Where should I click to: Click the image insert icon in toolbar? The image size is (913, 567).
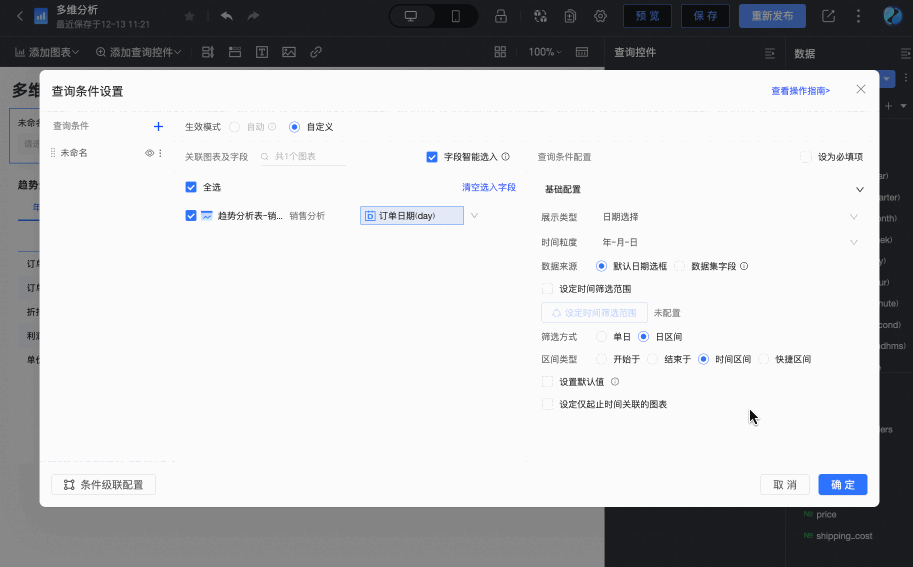(289, 52)
